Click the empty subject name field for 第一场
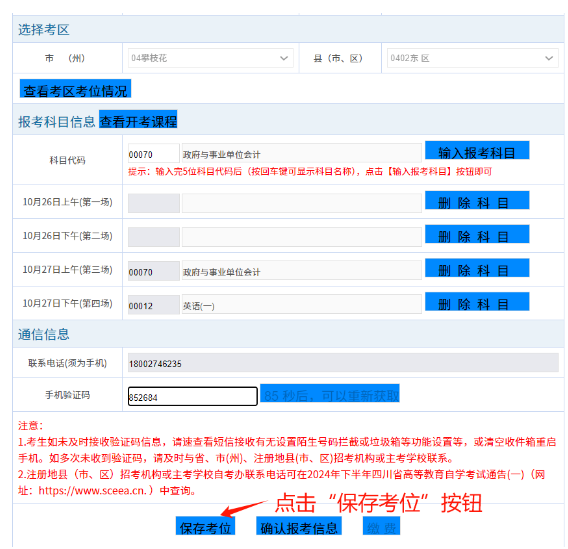 coord(302,203)
